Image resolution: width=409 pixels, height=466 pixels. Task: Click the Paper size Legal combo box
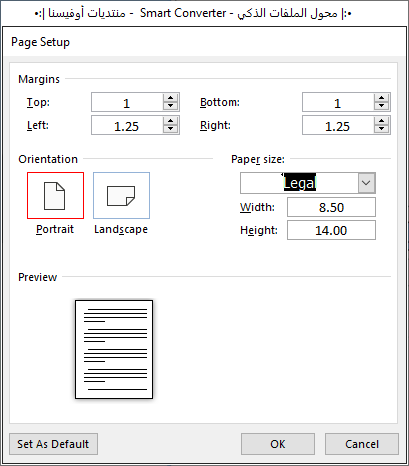[308, 183]
